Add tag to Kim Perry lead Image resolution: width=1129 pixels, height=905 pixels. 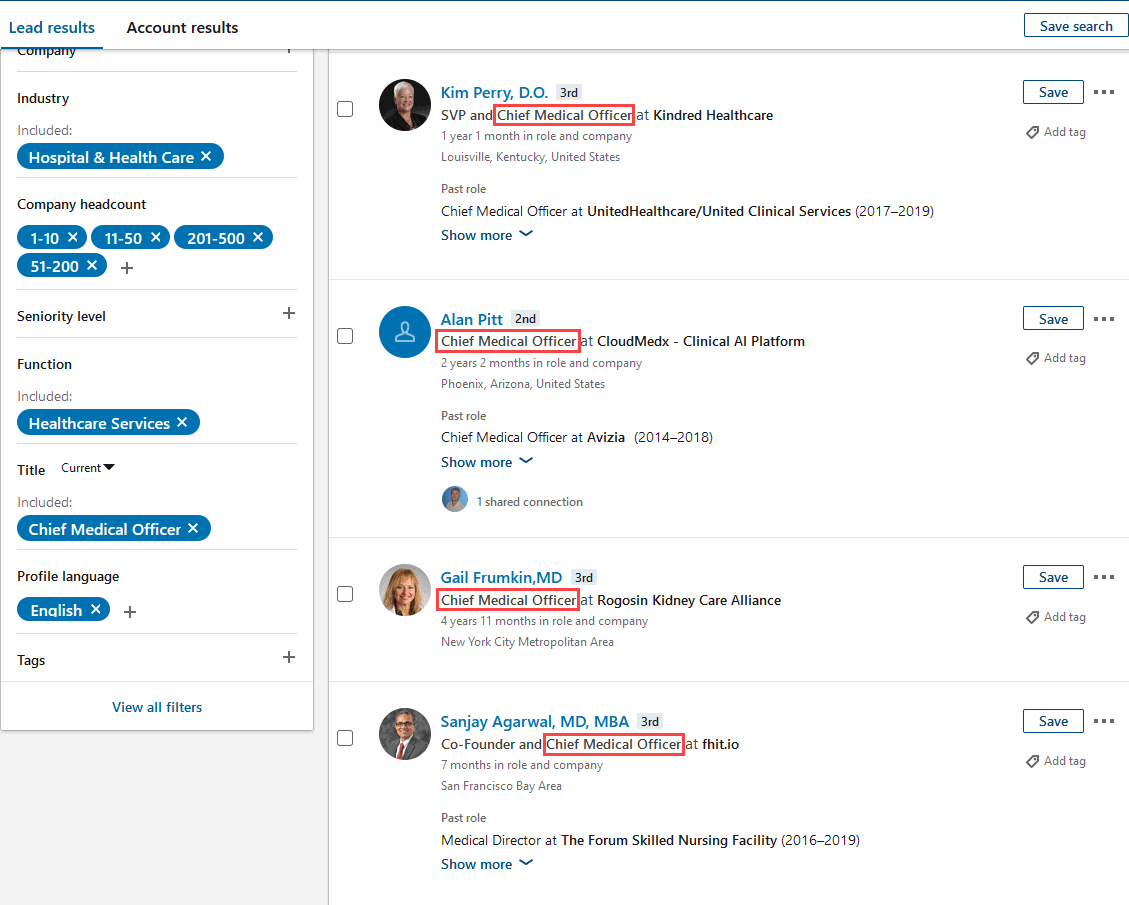(1056, 132)
